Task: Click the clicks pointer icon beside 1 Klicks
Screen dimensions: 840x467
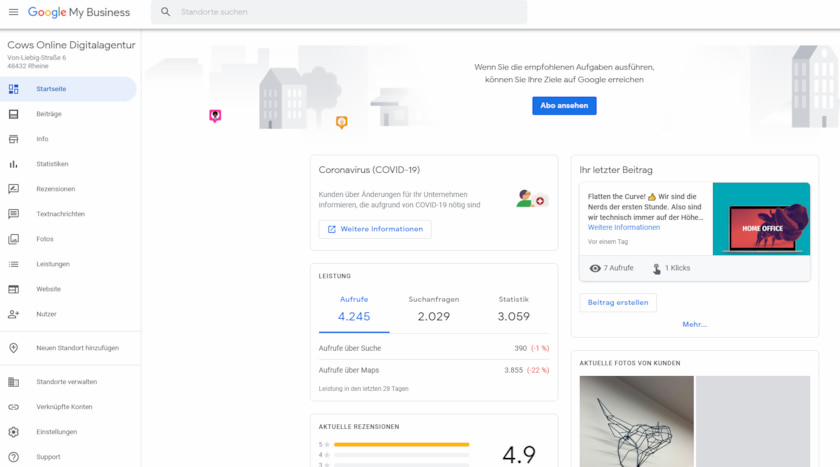Action: 657,268
